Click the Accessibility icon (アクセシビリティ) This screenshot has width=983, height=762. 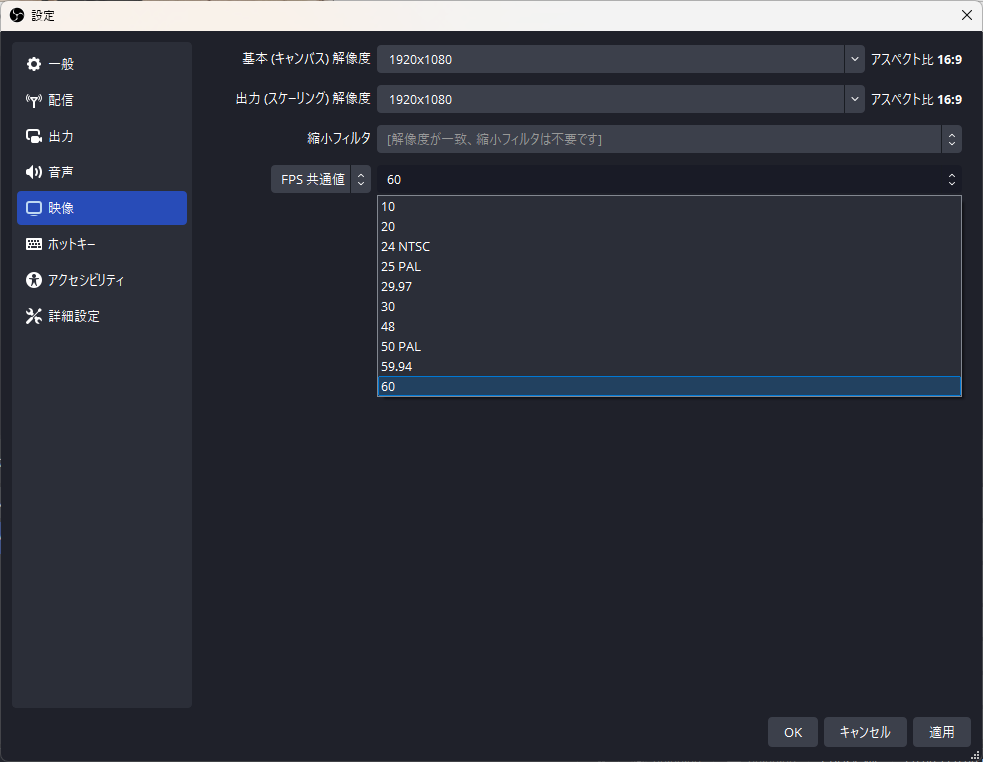[x=34, y=280]
